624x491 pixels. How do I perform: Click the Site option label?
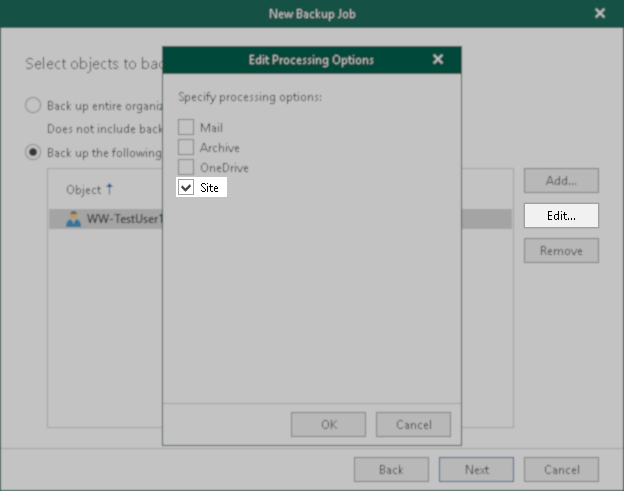[x=209, y=187]
